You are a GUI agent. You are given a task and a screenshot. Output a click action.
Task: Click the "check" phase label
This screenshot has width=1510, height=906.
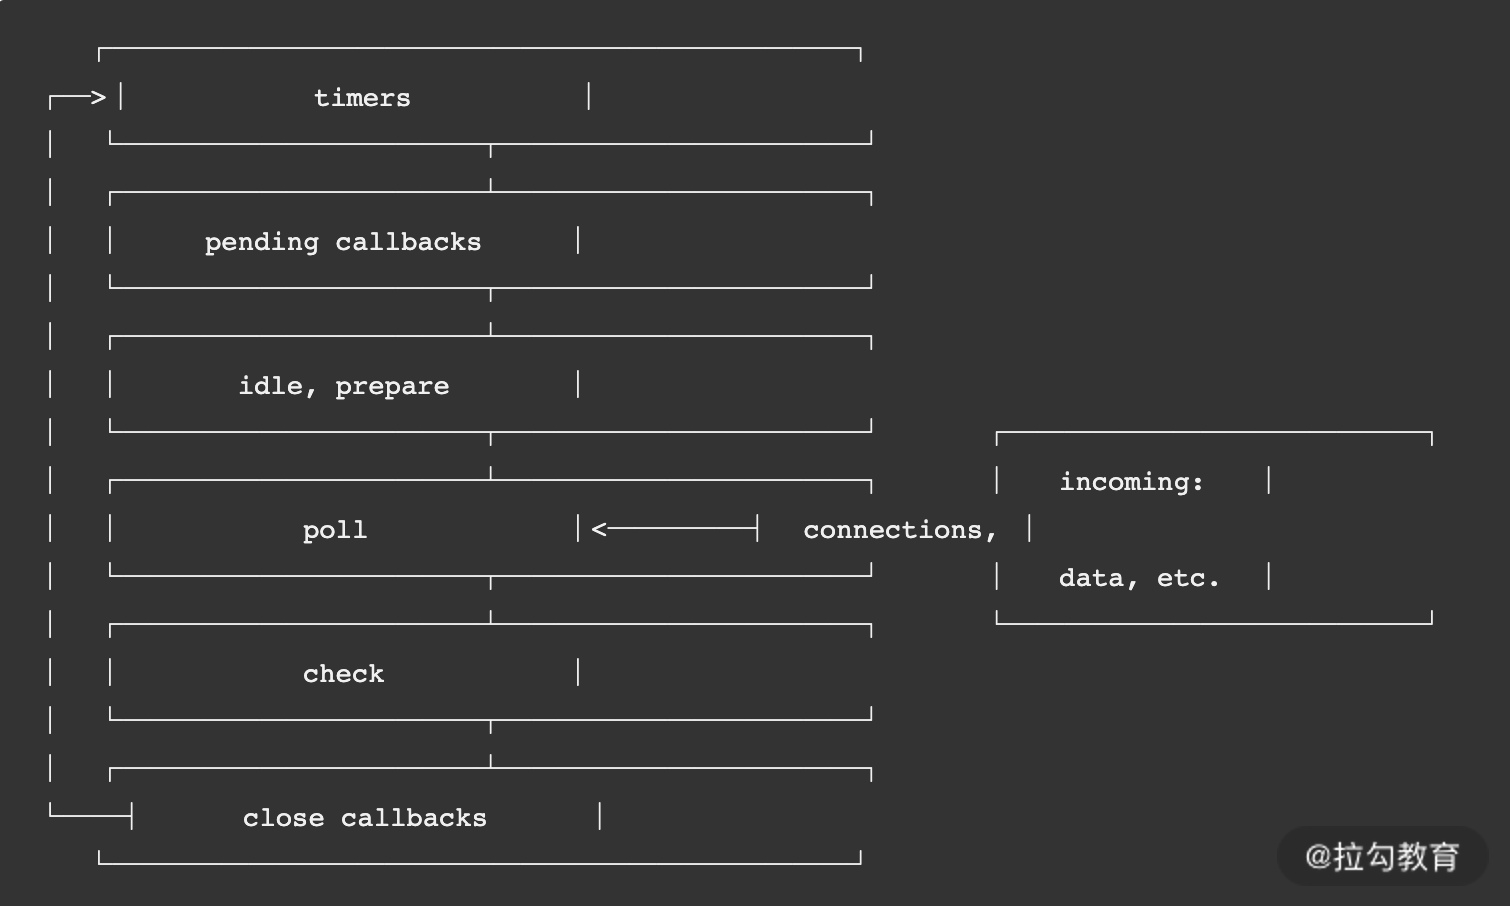[x=343, y=674]
